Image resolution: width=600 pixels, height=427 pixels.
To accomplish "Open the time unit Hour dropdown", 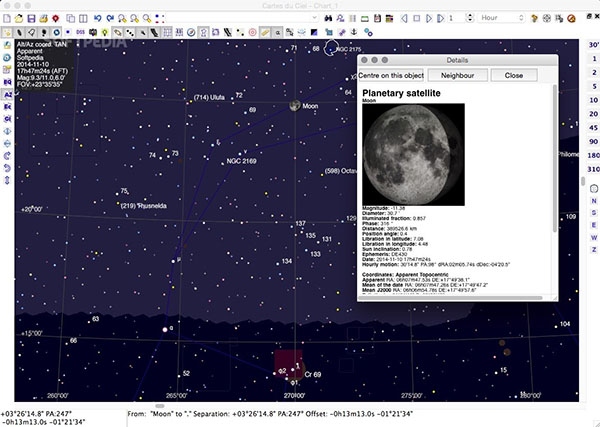I will coord(502,18).
